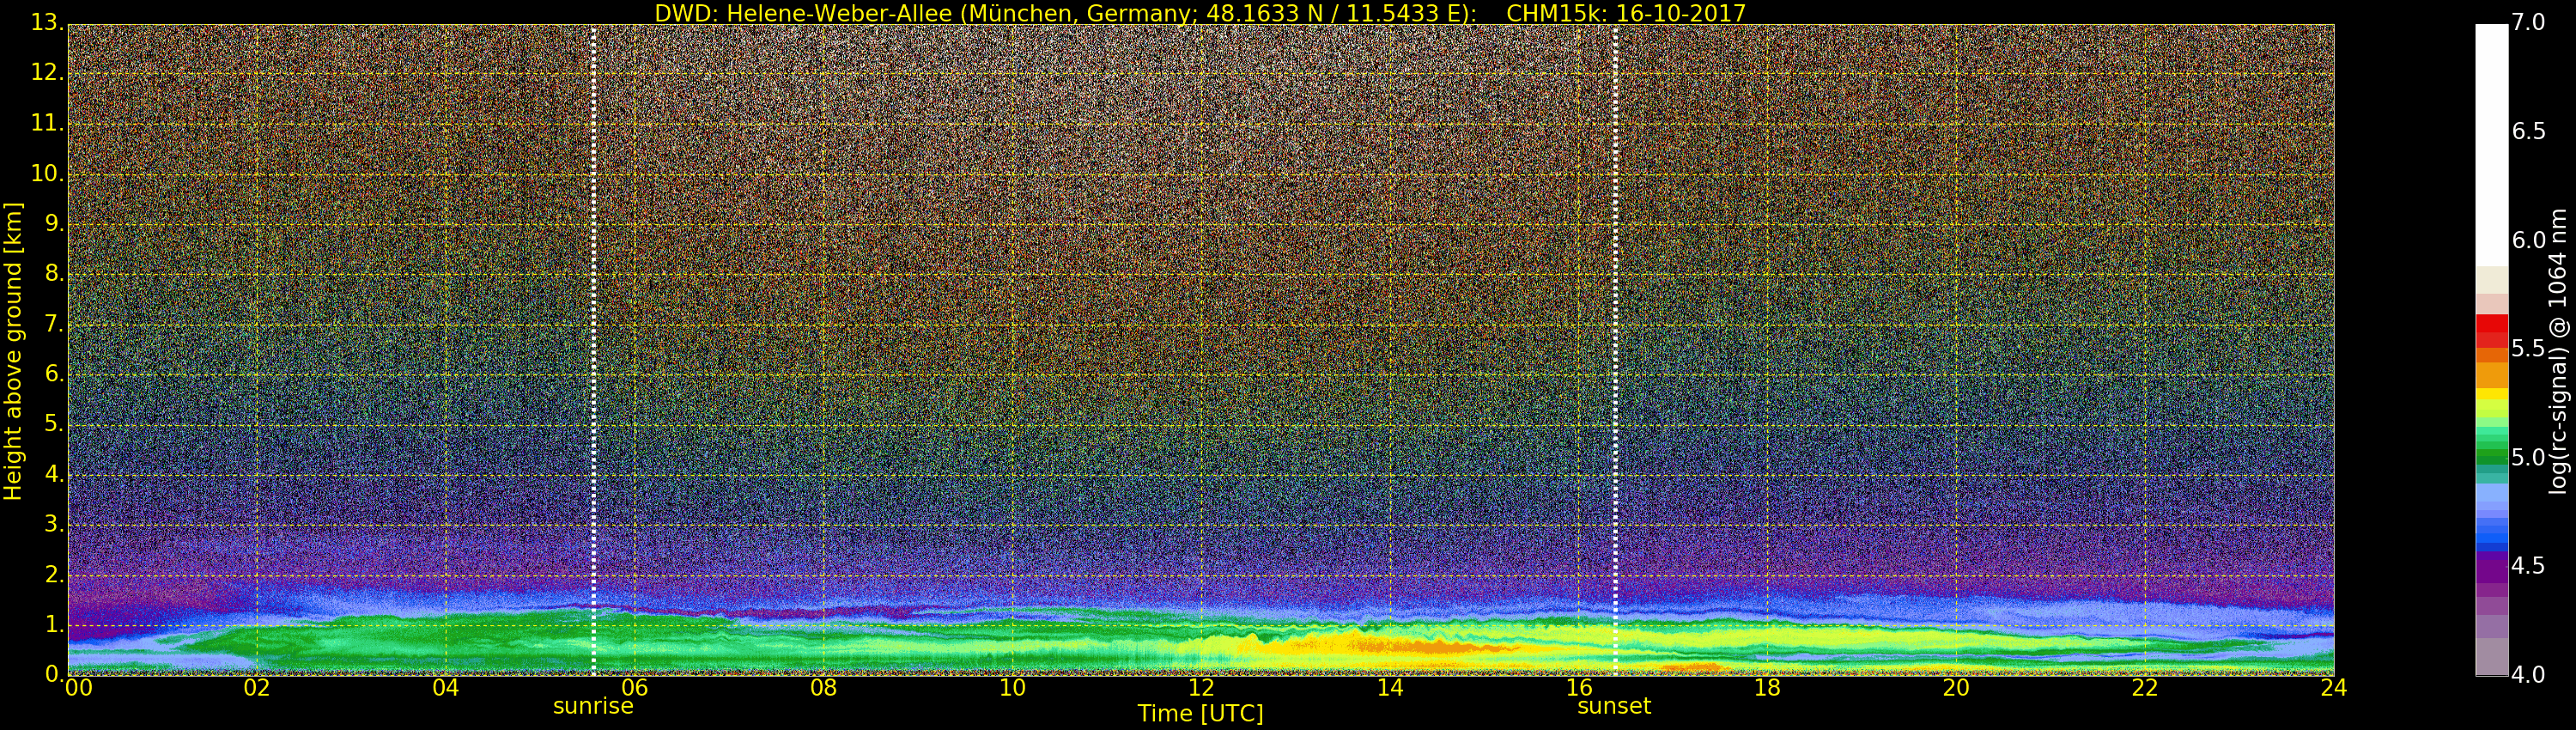Select the 'Height above ground [km]' axis label
2576x730 pixels.
[x=13, y=350]
